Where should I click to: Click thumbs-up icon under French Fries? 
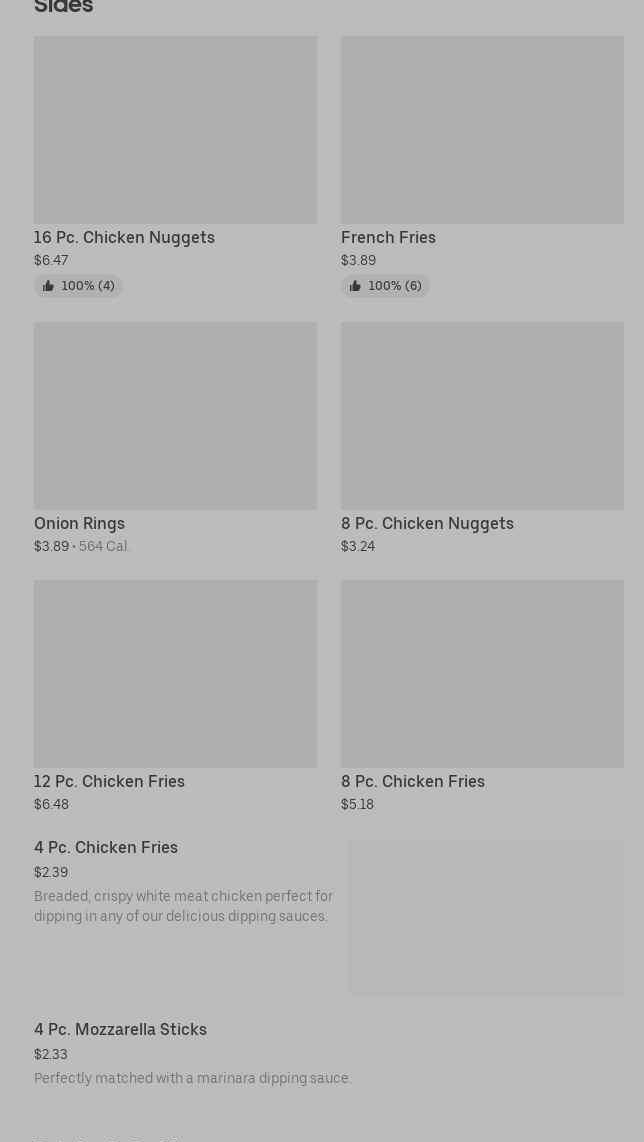coord(355,286)
